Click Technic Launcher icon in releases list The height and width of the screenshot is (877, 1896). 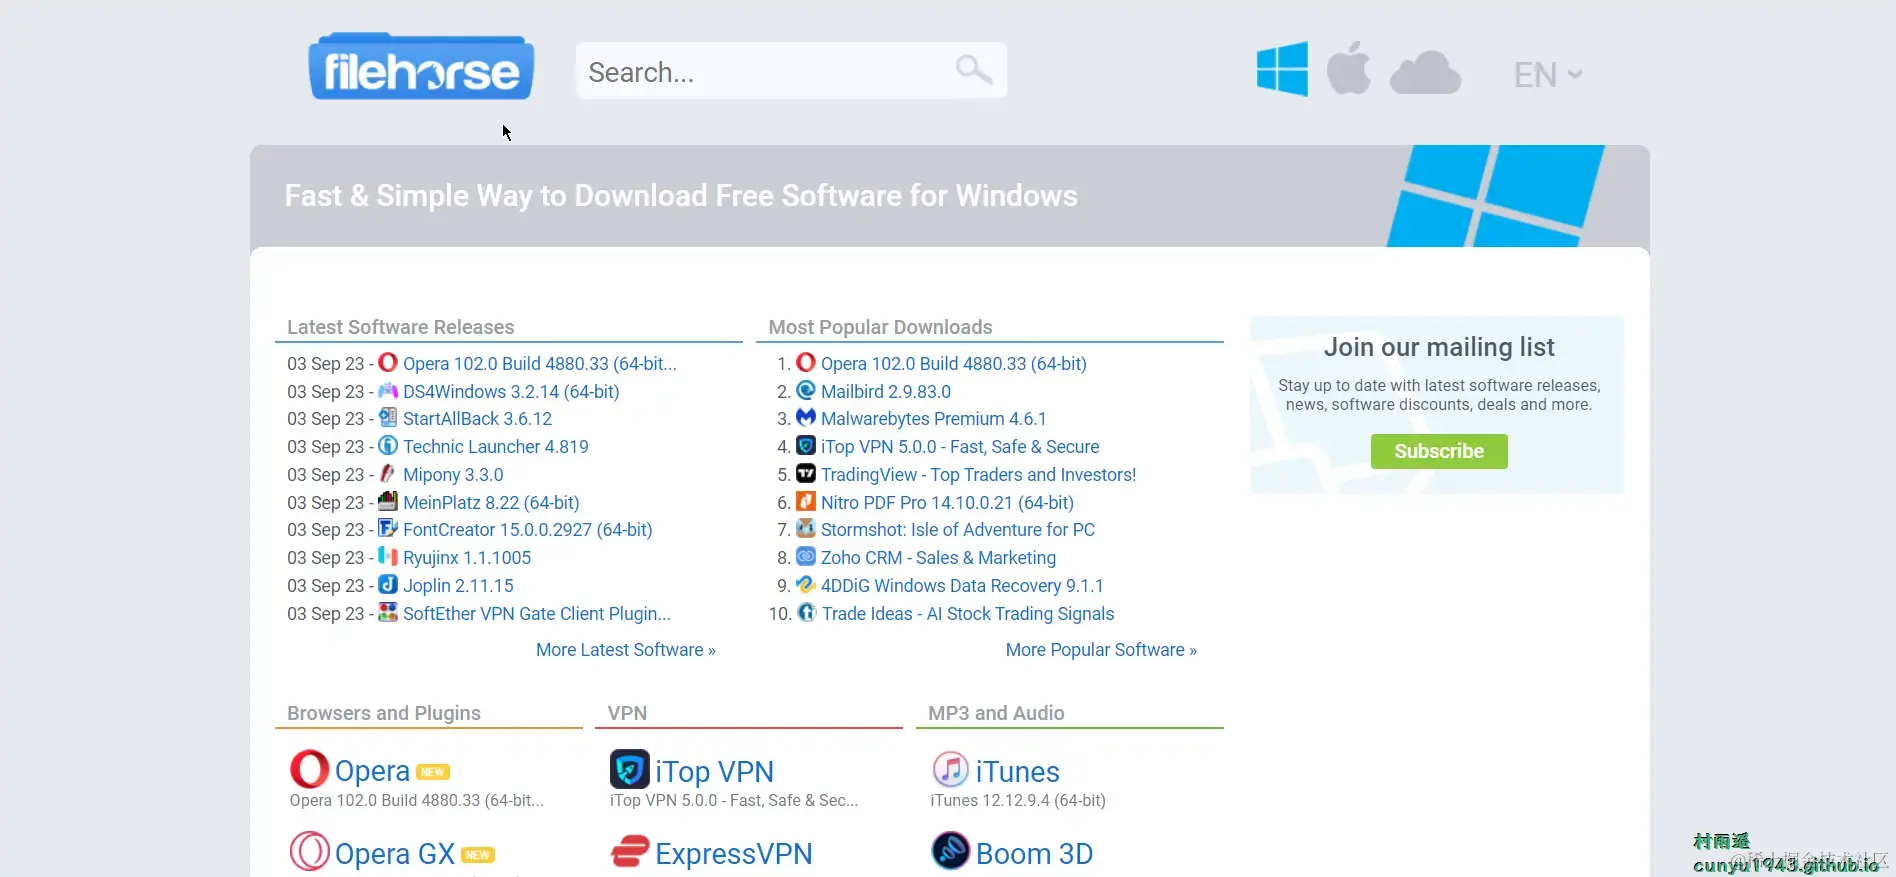click(388, 446)
